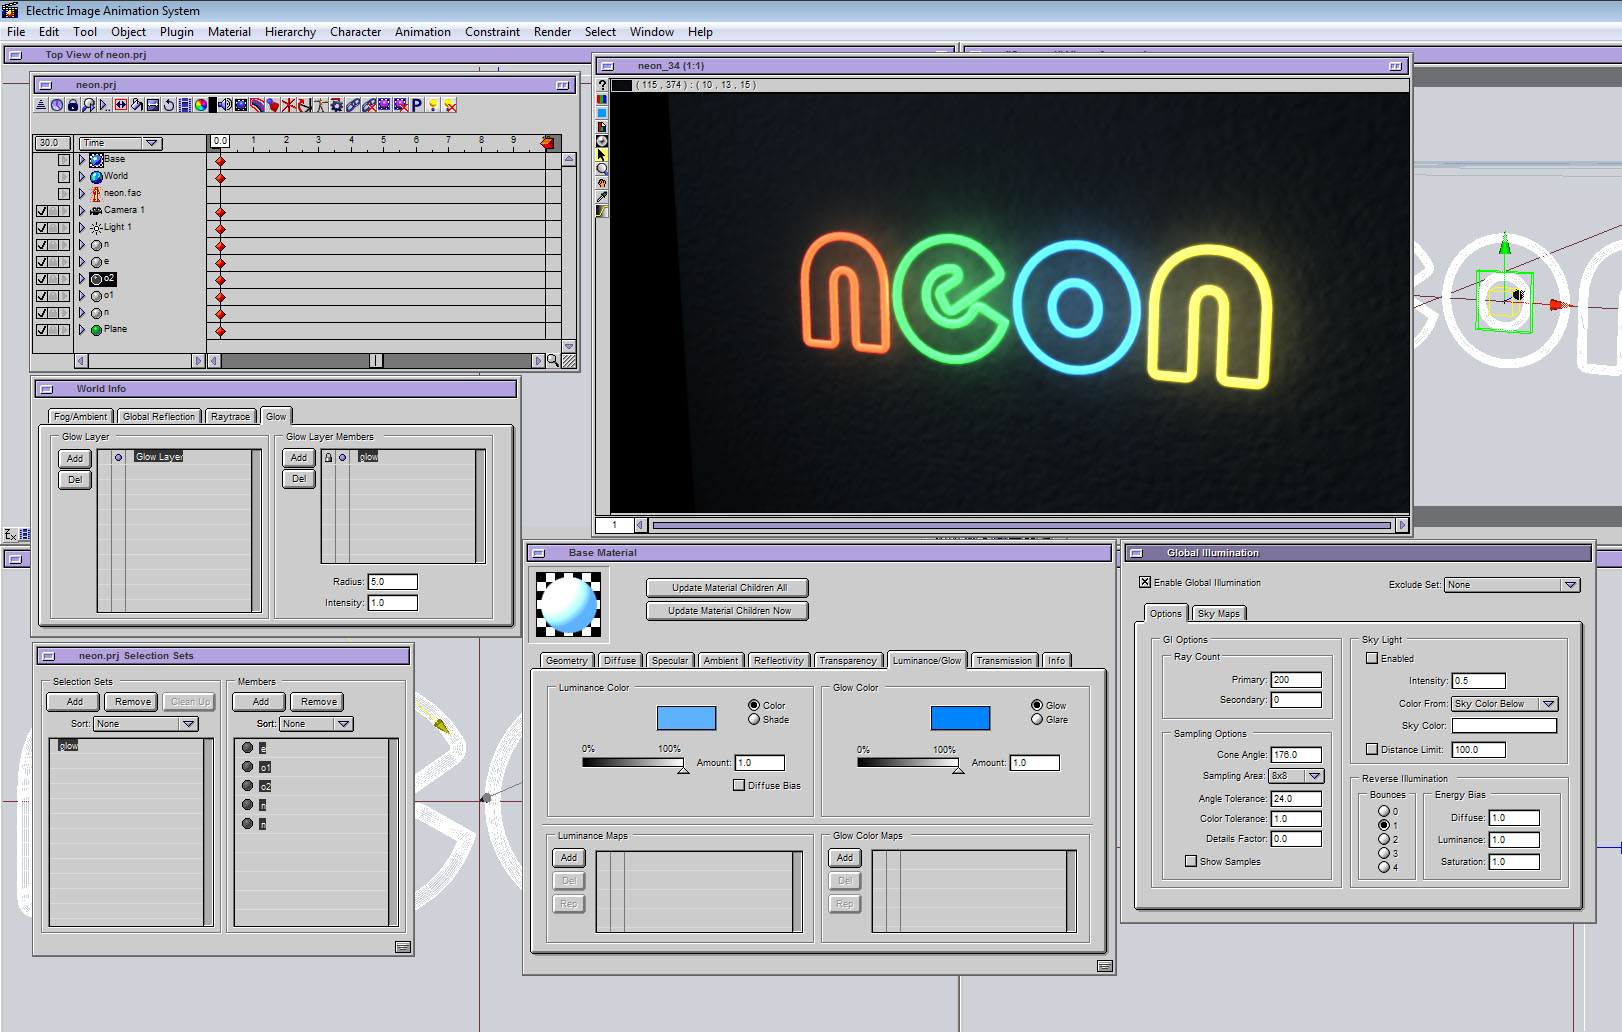Select the Glare radio button
1622x1032 pixels.
tap(1037, 719)
